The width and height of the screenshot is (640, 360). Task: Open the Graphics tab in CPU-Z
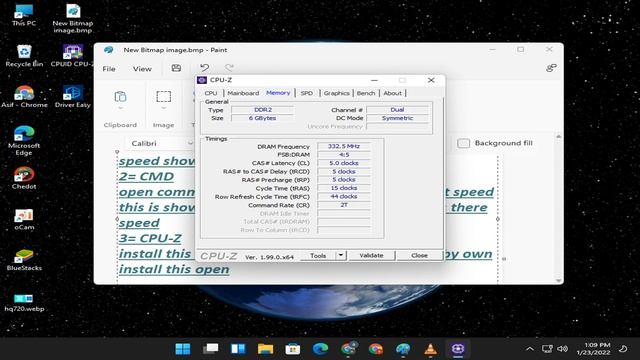click(x=336, y=93)
